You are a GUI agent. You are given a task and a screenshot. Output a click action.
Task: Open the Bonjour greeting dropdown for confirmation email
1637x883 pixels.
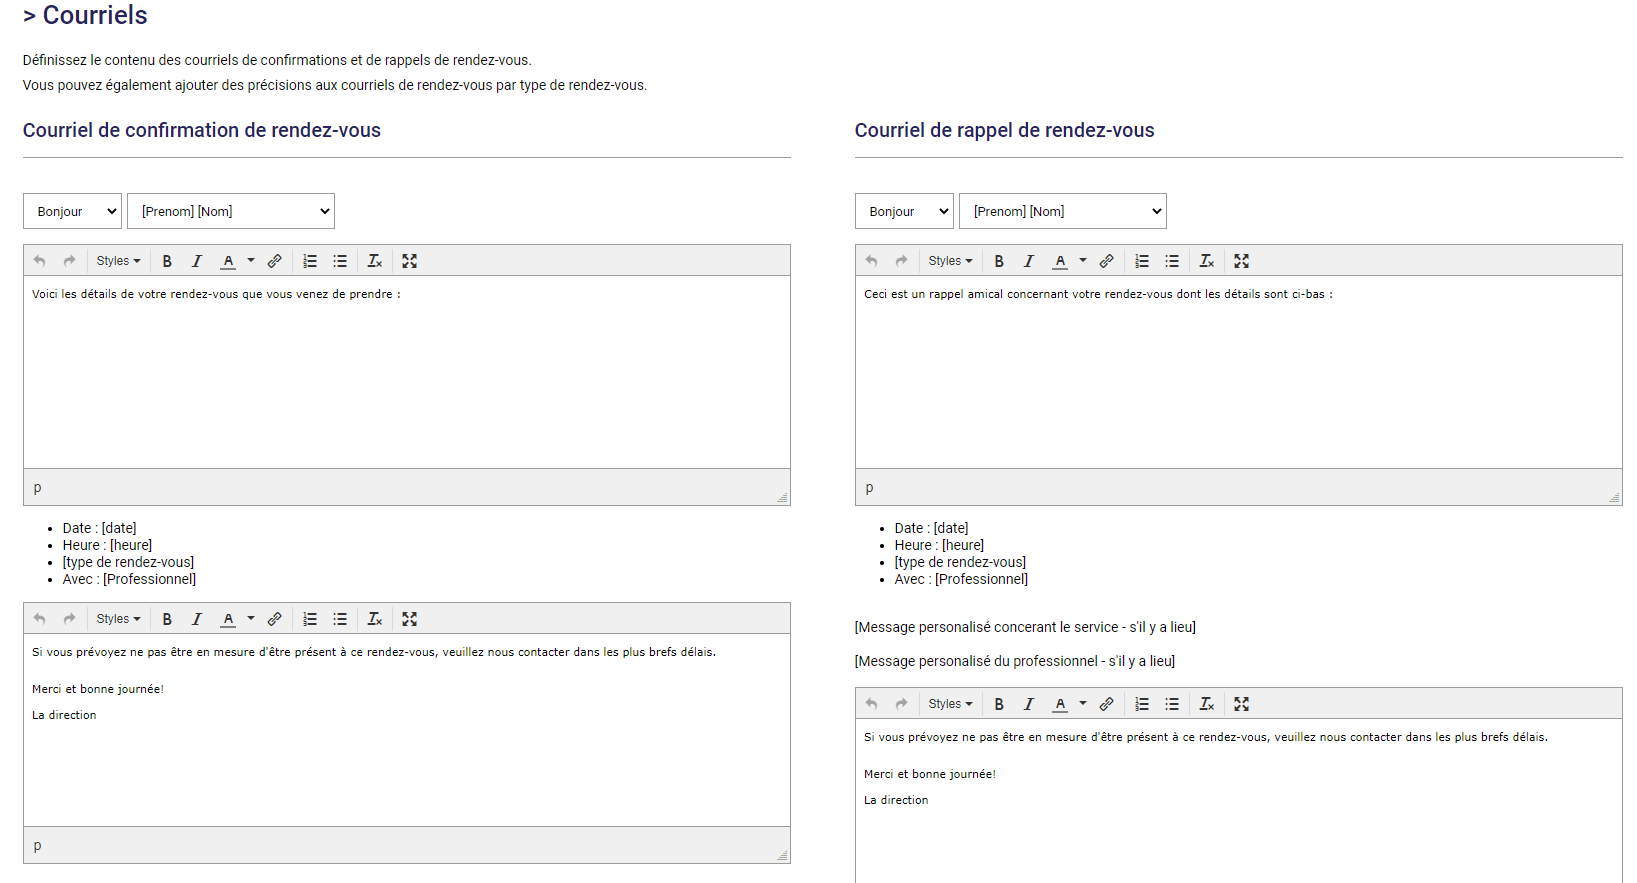[x=72, y=211]
